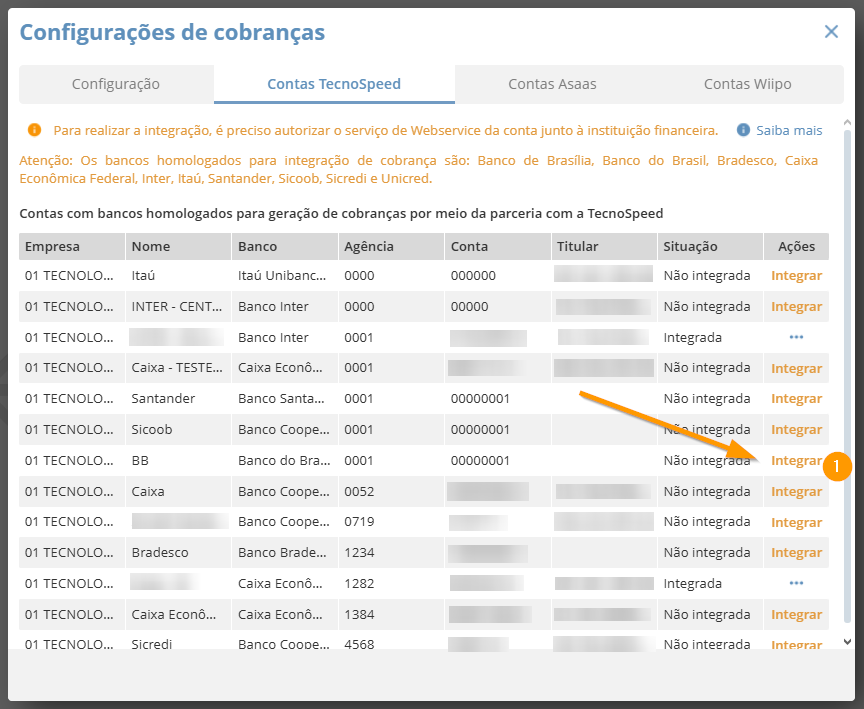This screenshot has width=864, height=709.
Task: Open the Saiba mais link
Action: pyautogui.click(x=789, y=130)
